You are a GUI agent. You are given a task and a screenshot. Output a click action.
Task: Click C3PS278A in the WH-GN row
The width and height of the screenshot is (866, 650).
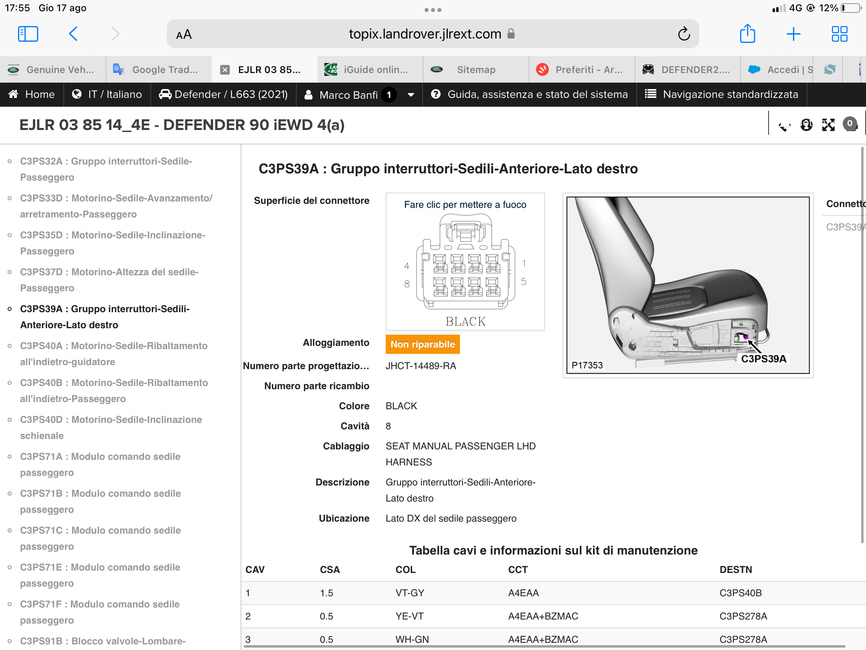pyautogui.click(x=743, y=640)
